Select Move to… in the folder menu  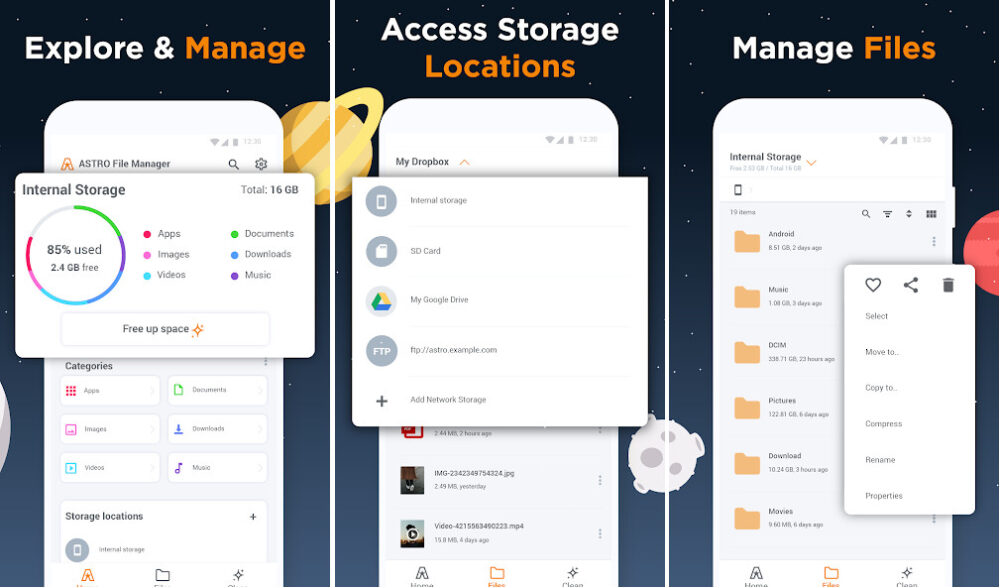click(x=884, y=351)
